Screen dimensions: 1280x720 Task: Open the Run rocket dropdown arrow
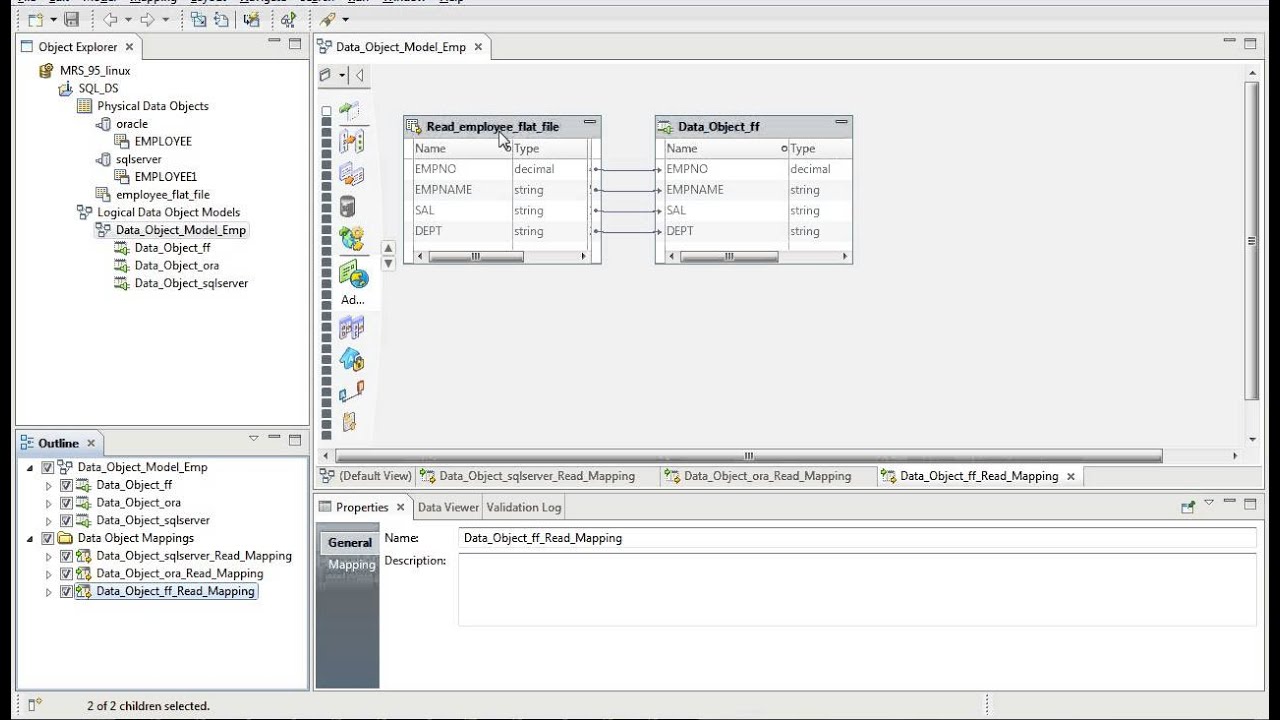(x=345, y=20)
